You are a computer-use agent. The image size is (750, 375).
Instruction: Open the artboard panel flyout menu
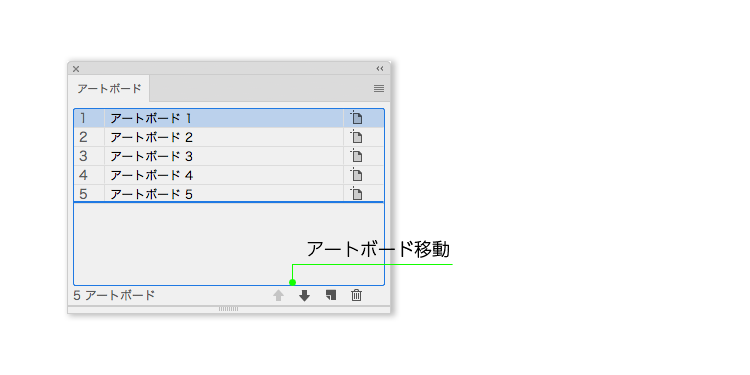379,88
